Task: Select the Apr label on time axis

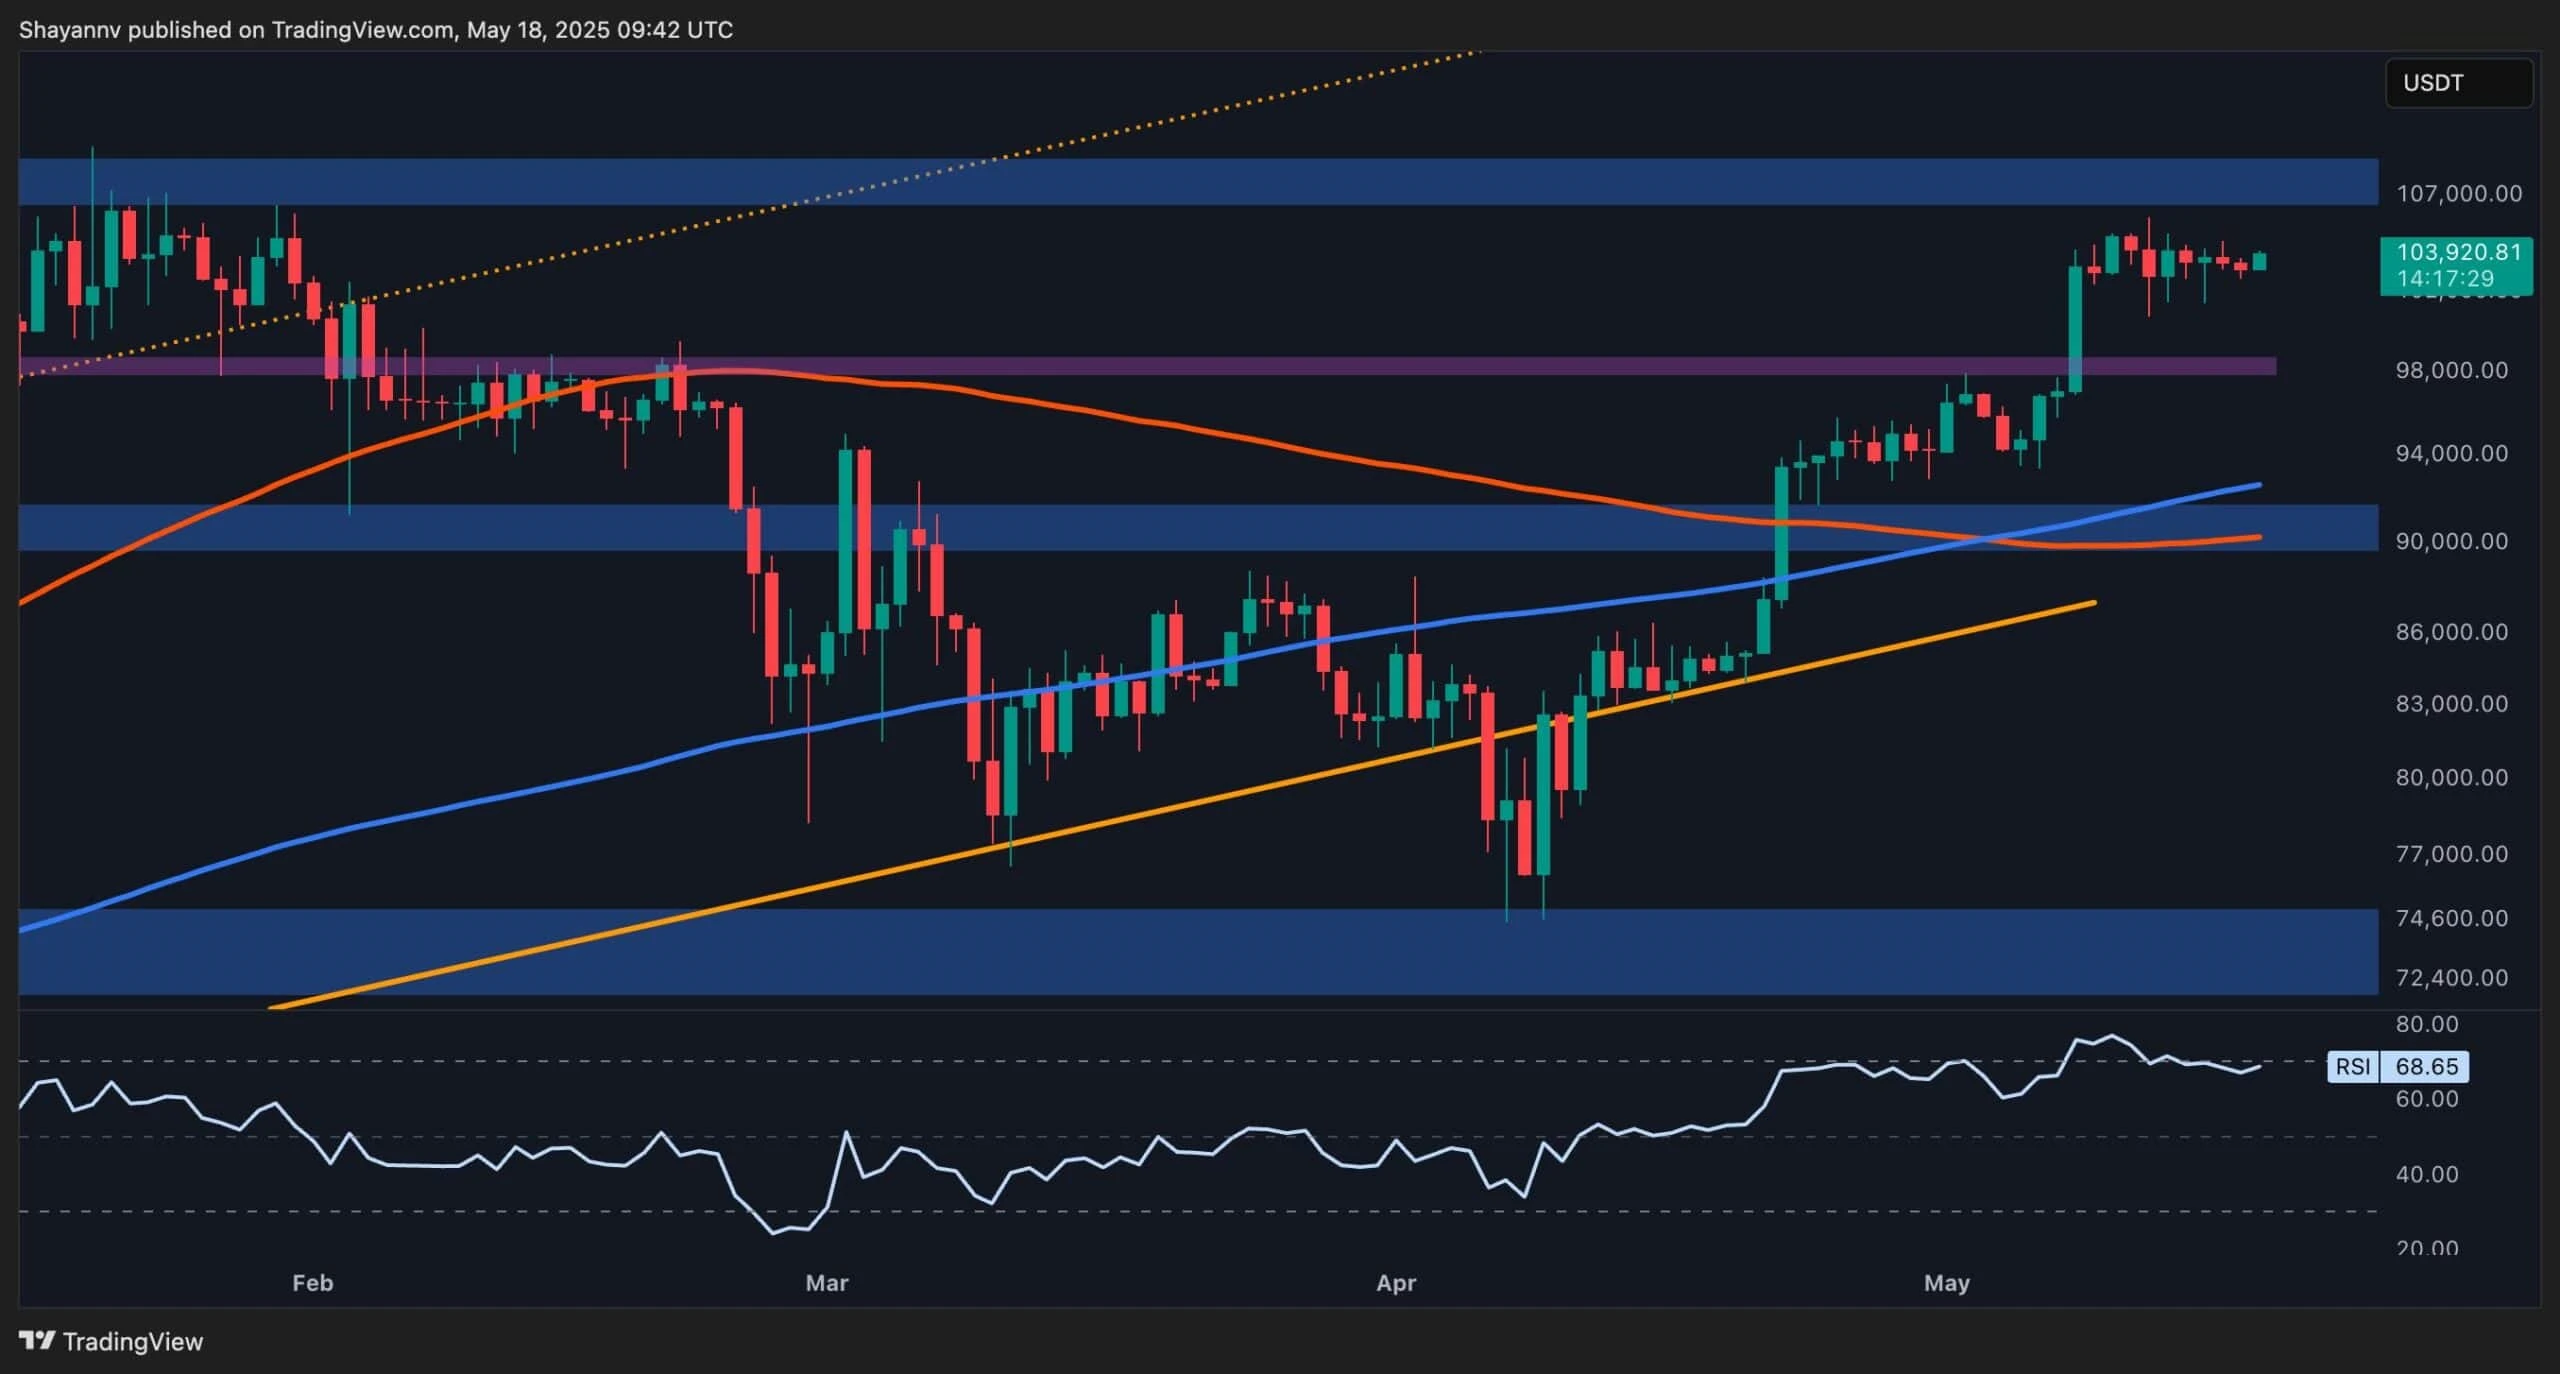Action: [1396, 1282]
